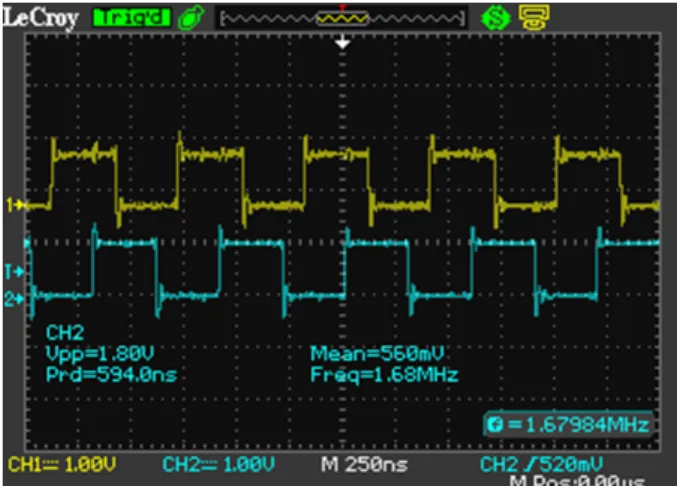Click the CH2 1.00V scale readout
677x486 pixels.
(218, 465)
